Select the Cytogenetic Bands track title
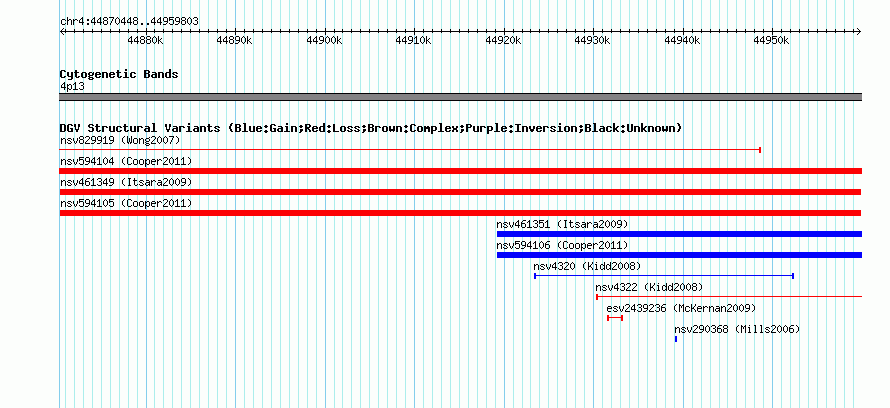Viewport: 890px width, 408px height. point(119,74)
